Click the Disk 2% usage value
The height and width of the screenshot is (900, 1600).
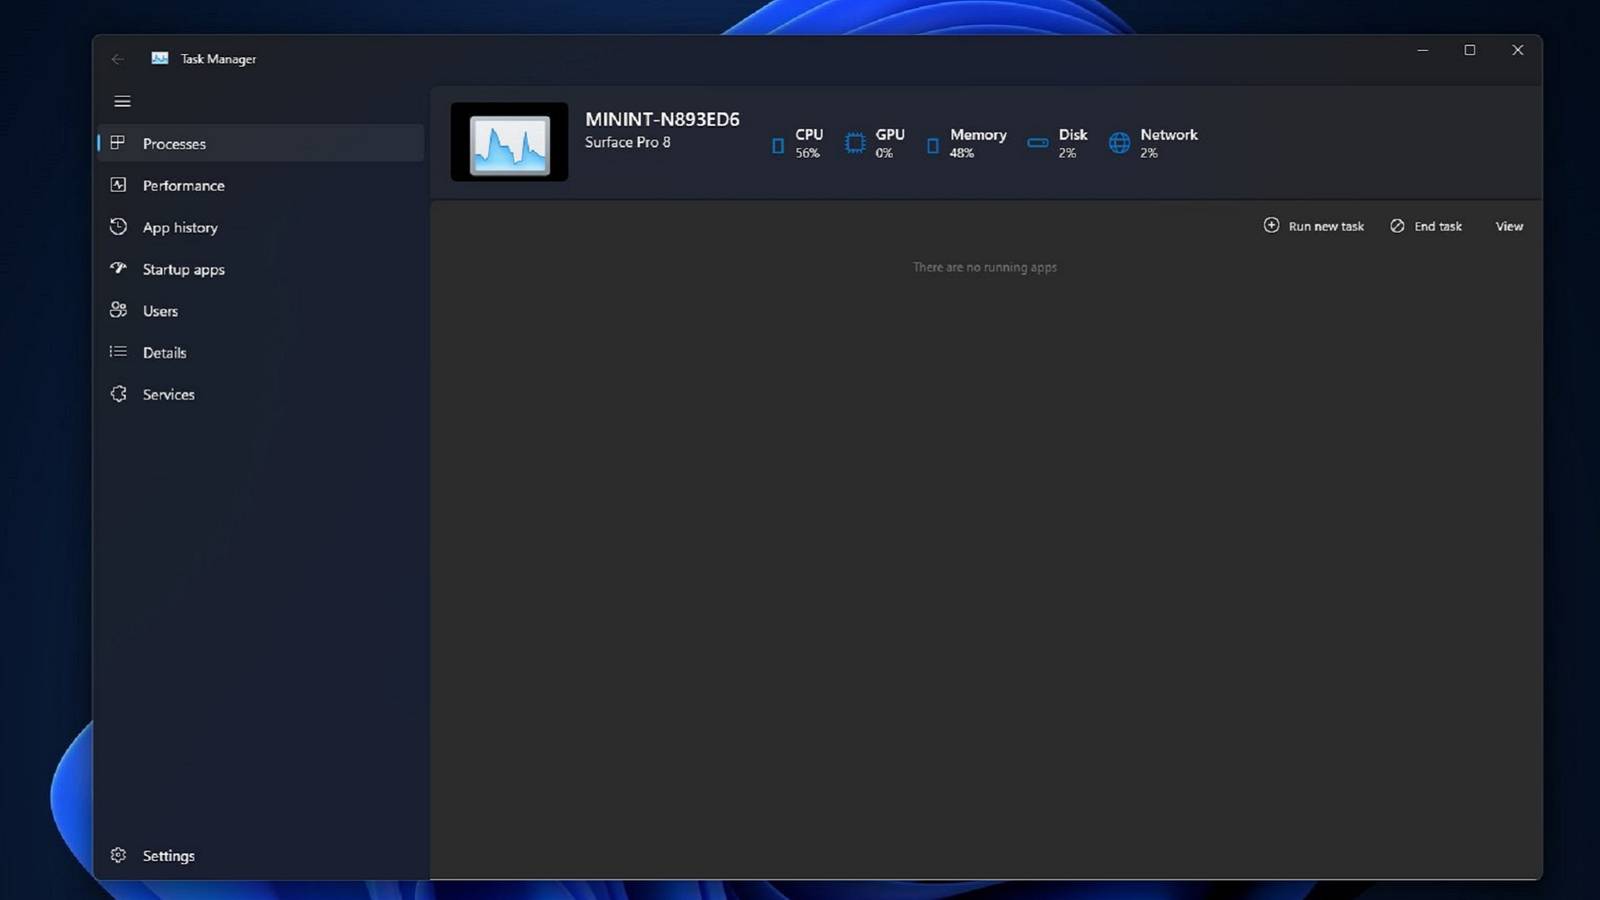(1067, 153)
